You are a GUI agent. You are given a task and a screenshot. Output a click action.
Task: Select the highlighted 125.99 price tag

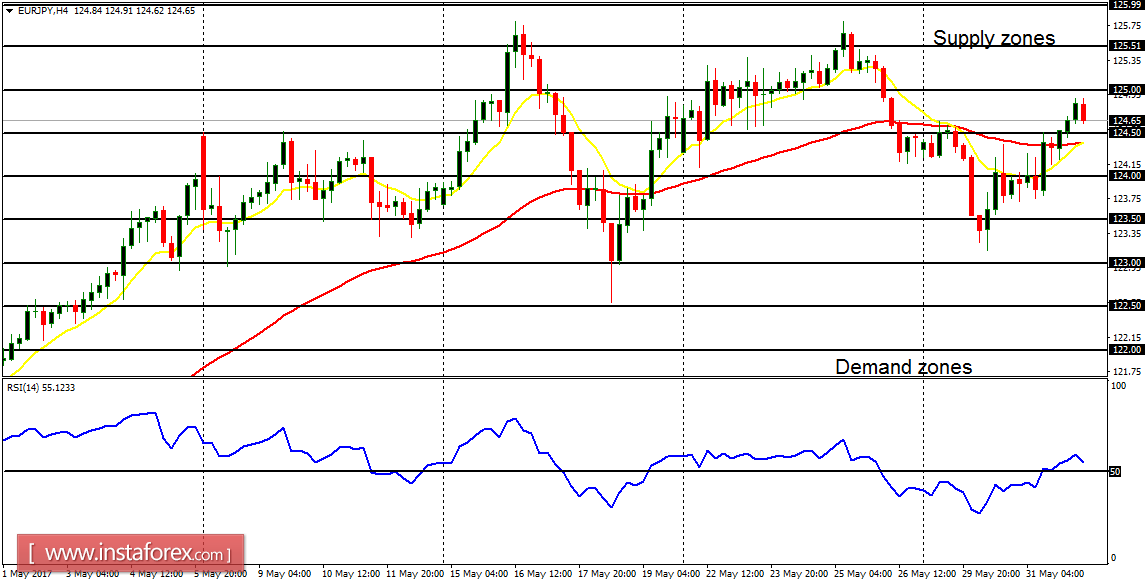pyautogui.click(x=1125, y=6)
